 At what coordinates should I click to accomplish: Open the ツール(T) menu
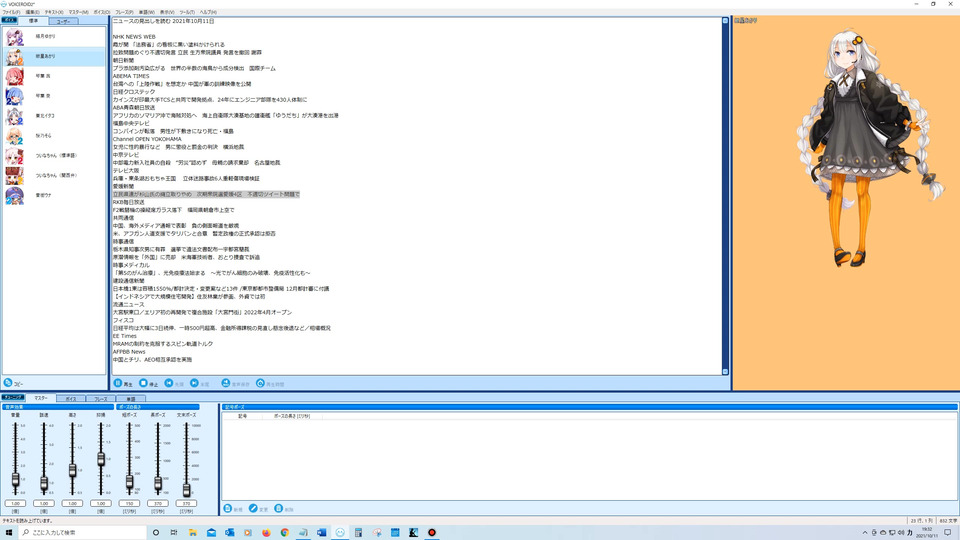187,12
